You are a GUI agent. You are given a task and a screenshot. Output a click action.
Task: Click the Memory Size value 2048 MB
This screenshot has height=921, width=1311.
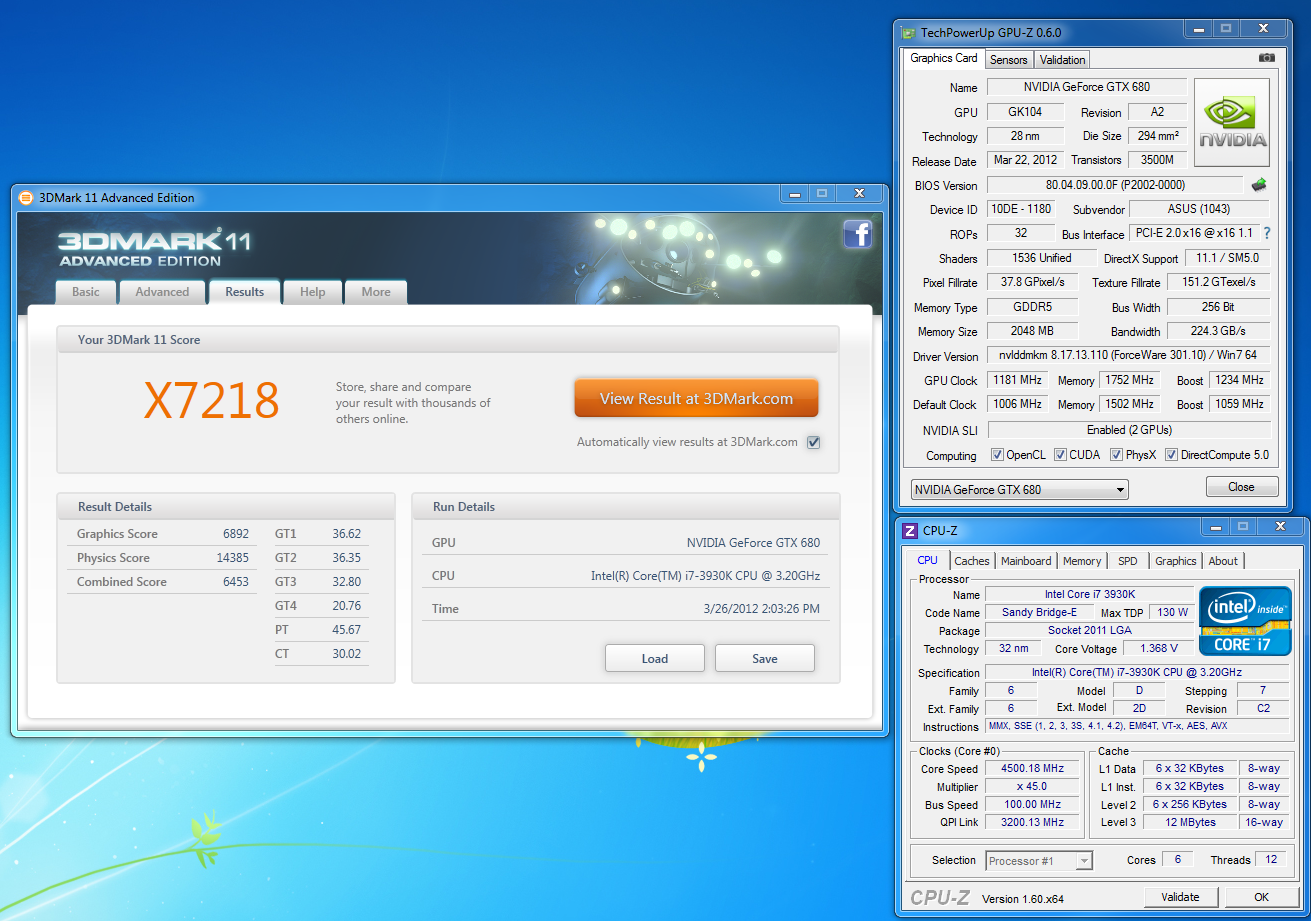tap(1034, 331)
